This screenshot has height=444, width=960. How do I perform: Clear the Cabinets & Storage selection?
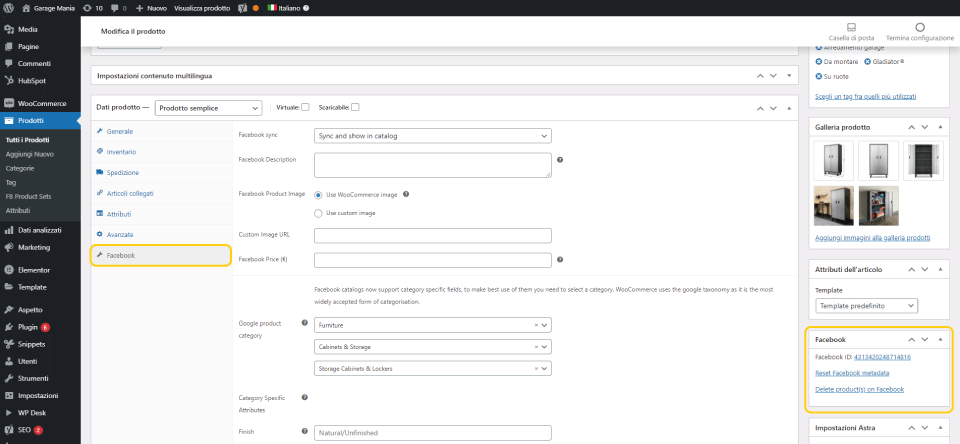tap(536, 347)
